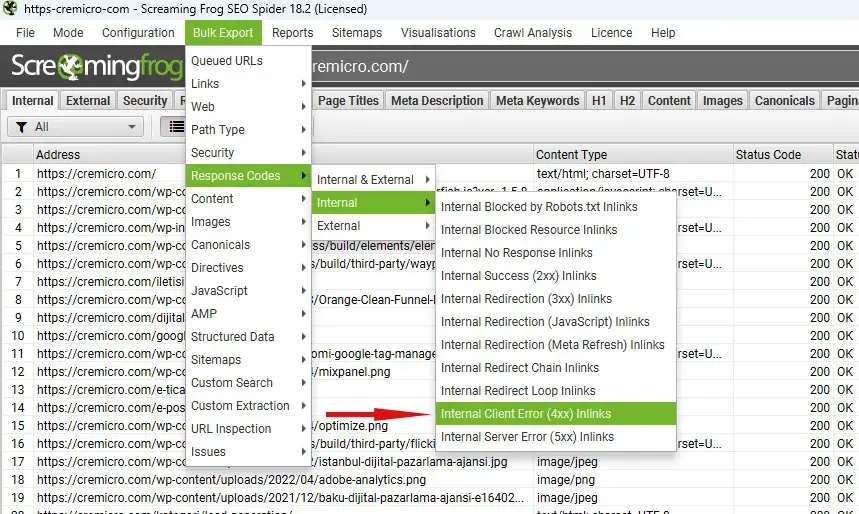The height and width of the screenshot is (514, 859).
Task: Click the Screaming Frog logo in header
Action: tap(95, 67)
